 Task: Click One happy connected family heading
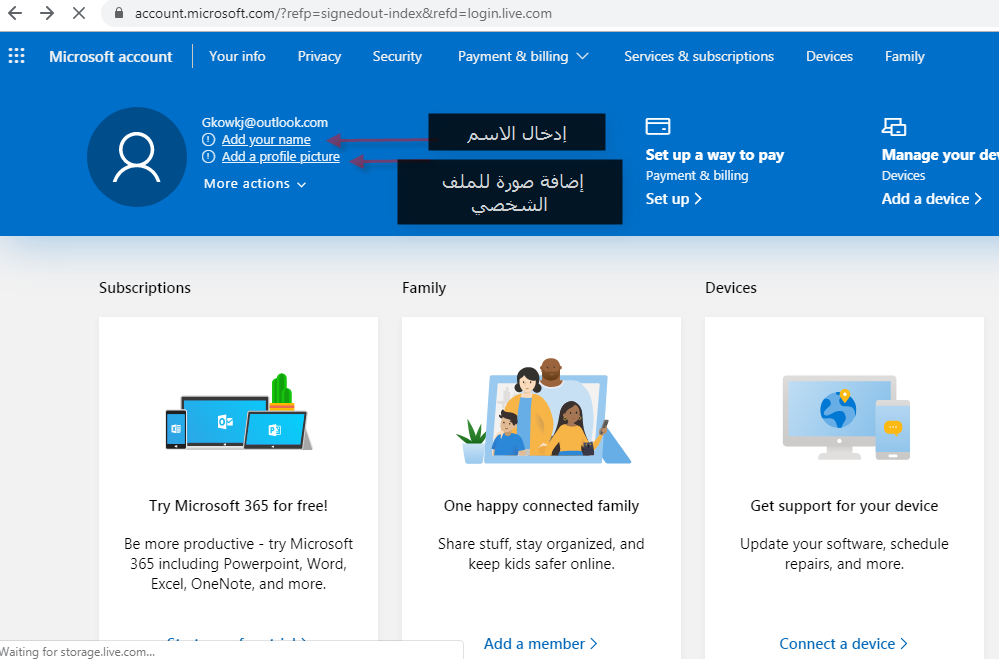pos(542,506)
